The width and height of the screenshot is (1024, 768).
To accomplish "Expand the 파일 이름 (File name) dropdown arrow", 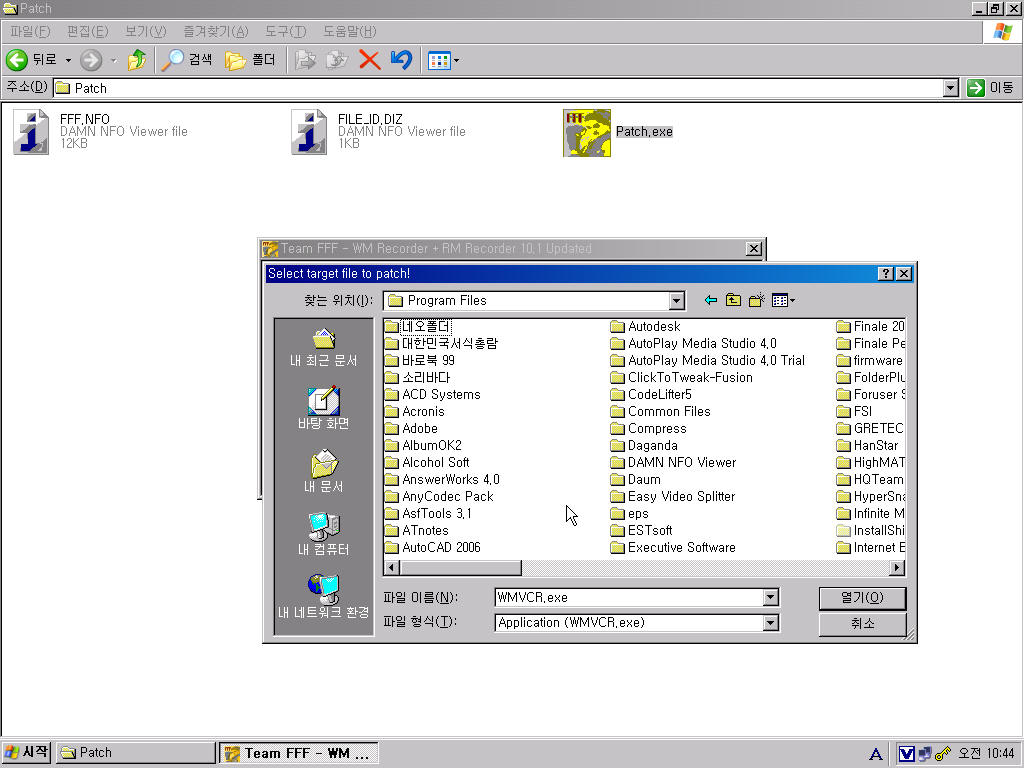I will (771, 598).
